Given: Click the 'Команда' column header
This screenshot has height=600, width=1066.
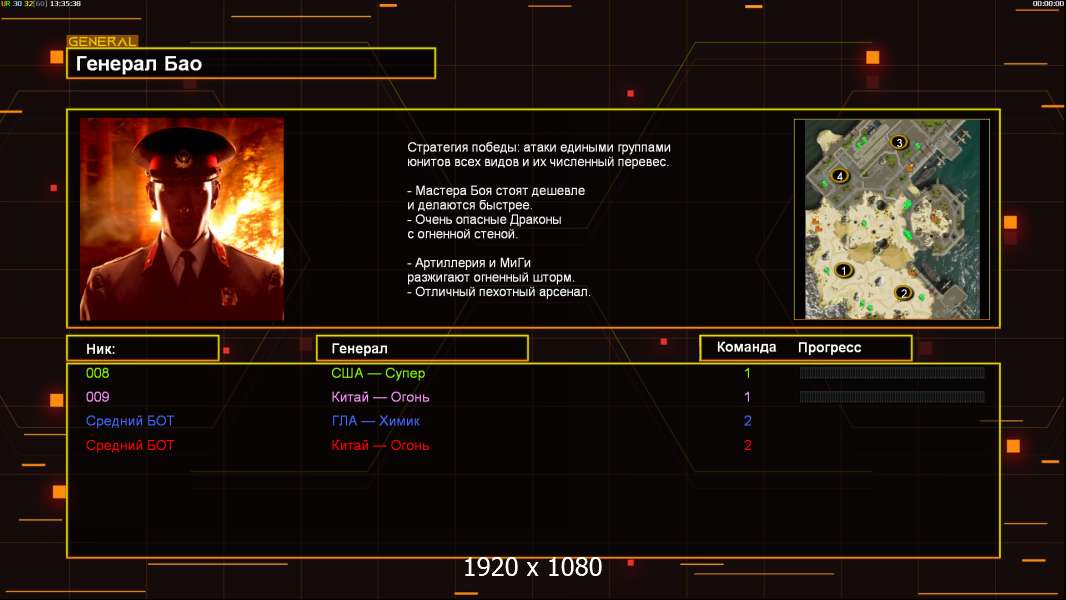Looking at the screenshot, I should pos(746,347).
